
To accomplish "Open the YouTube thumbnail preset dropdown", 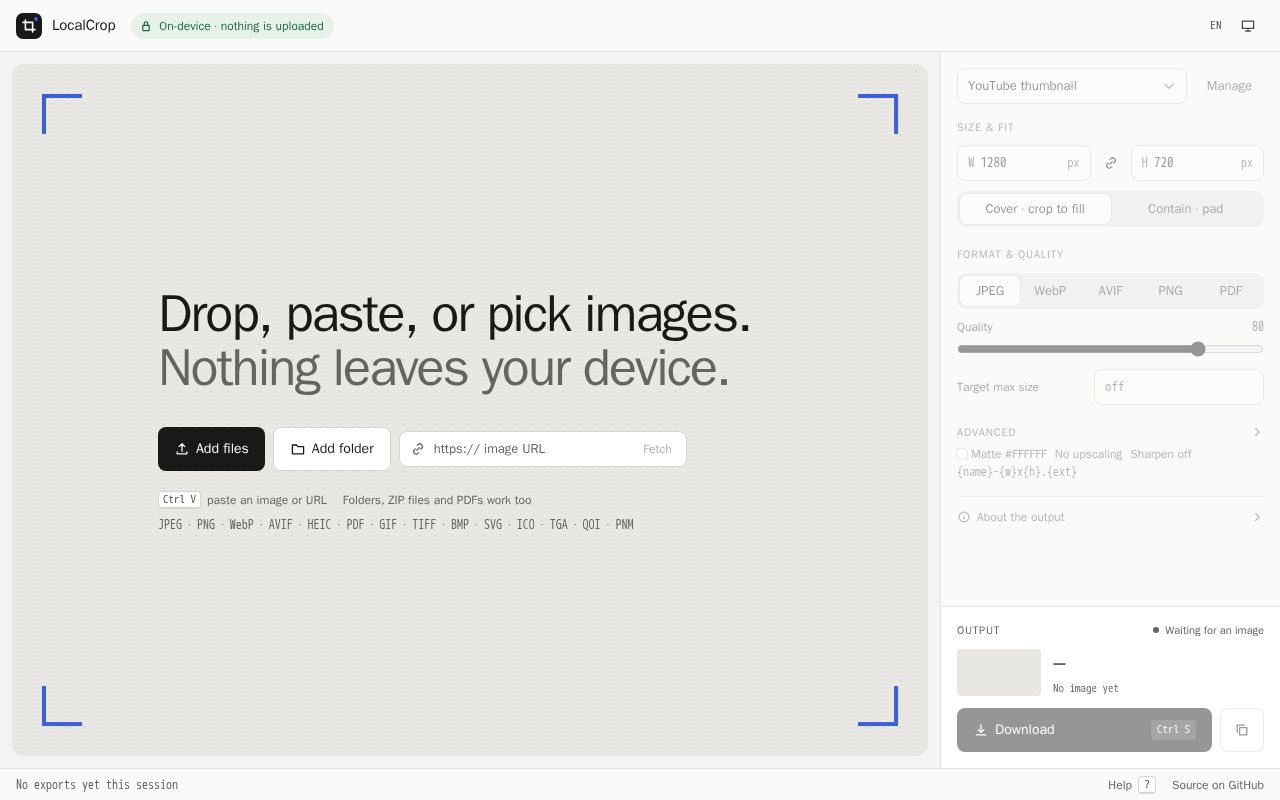I will tap(1072, 86).
